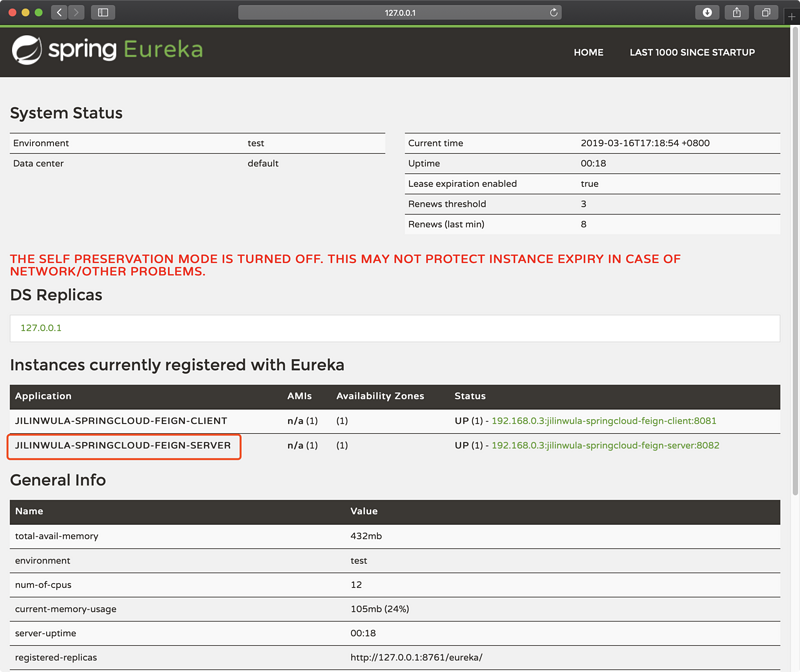
Task: Click the current time value 2019-03-16T17:18:54
Action: pos(645,143)
